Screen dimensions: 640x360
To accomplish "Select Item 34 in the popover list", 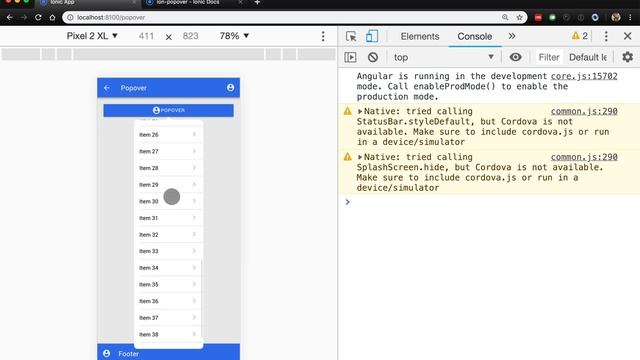I will tap(169, 268).
